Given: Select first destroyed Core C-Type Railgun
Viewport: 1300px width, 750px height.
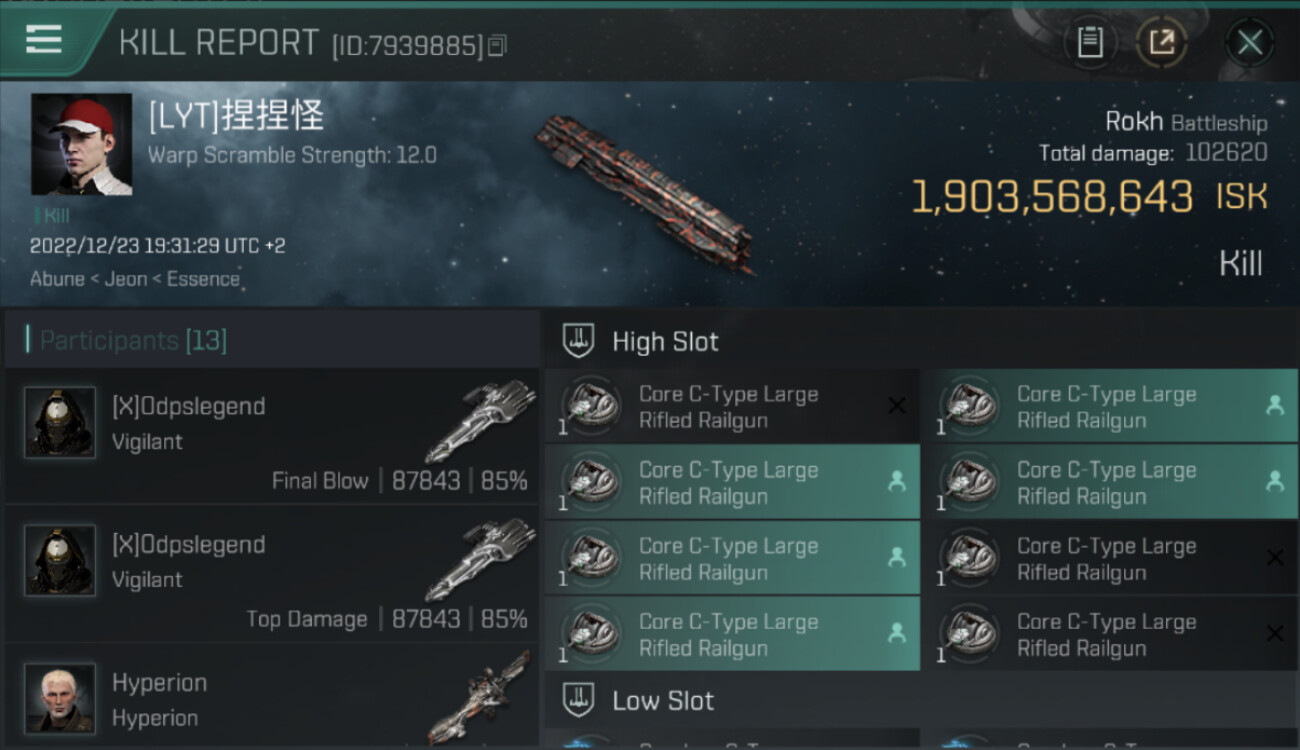Looking at the screenshot, I should 732,407.
